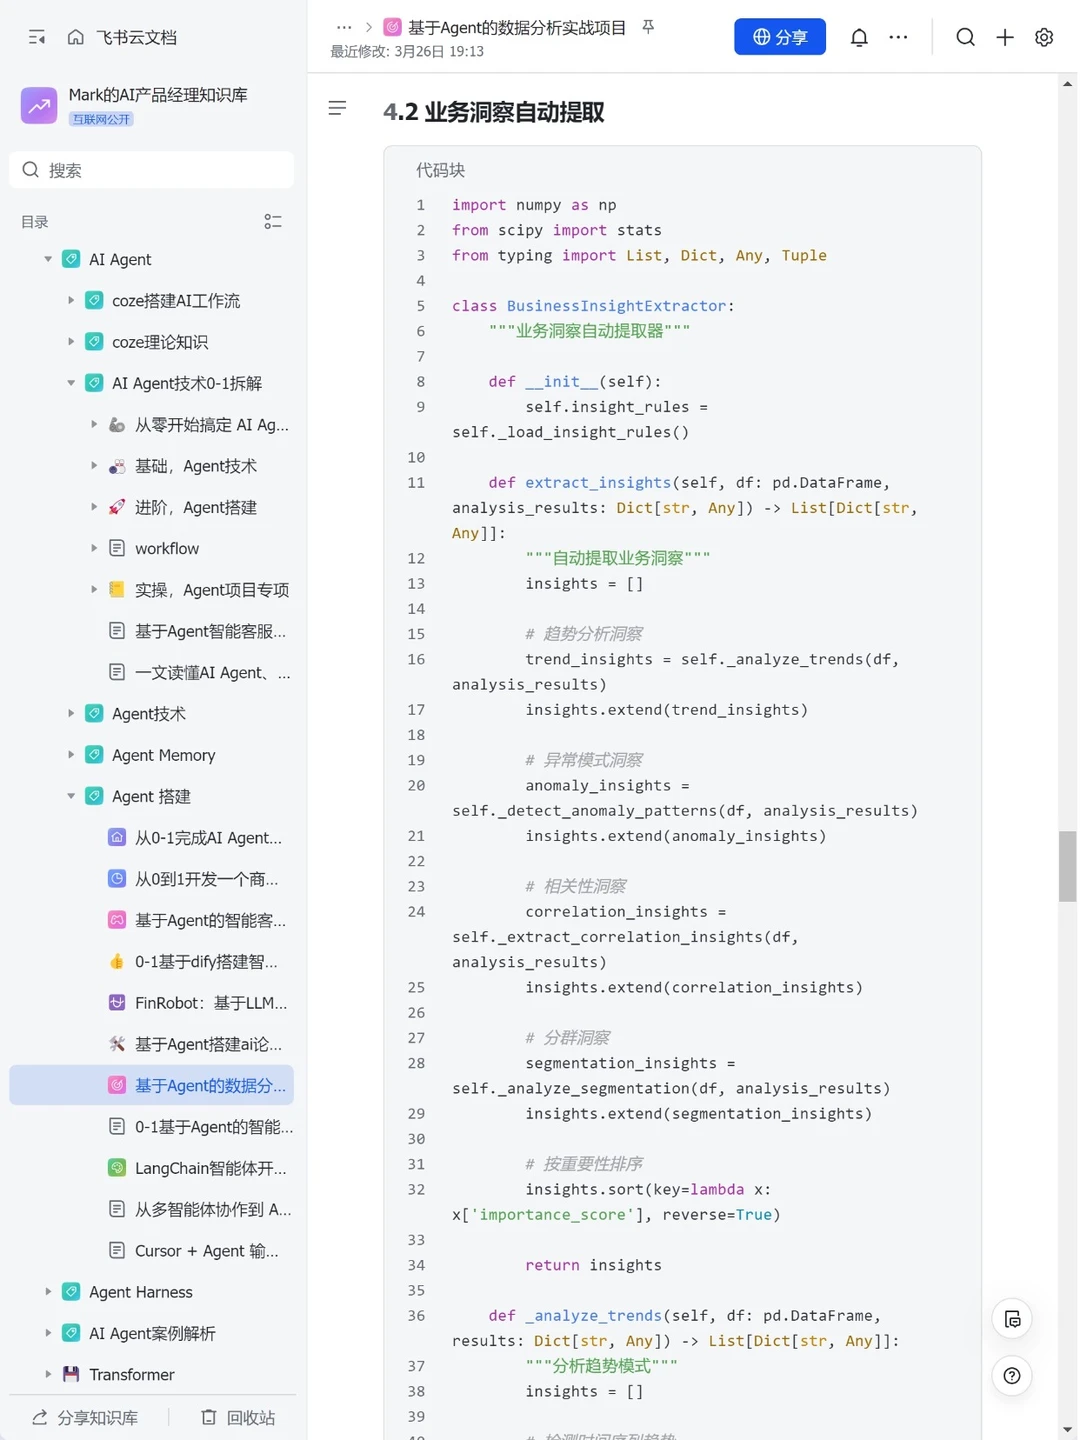Pin the document with the pushpin icon
The width and height of the screenshot is (1080, 1440).
click(x=648, y=27)
